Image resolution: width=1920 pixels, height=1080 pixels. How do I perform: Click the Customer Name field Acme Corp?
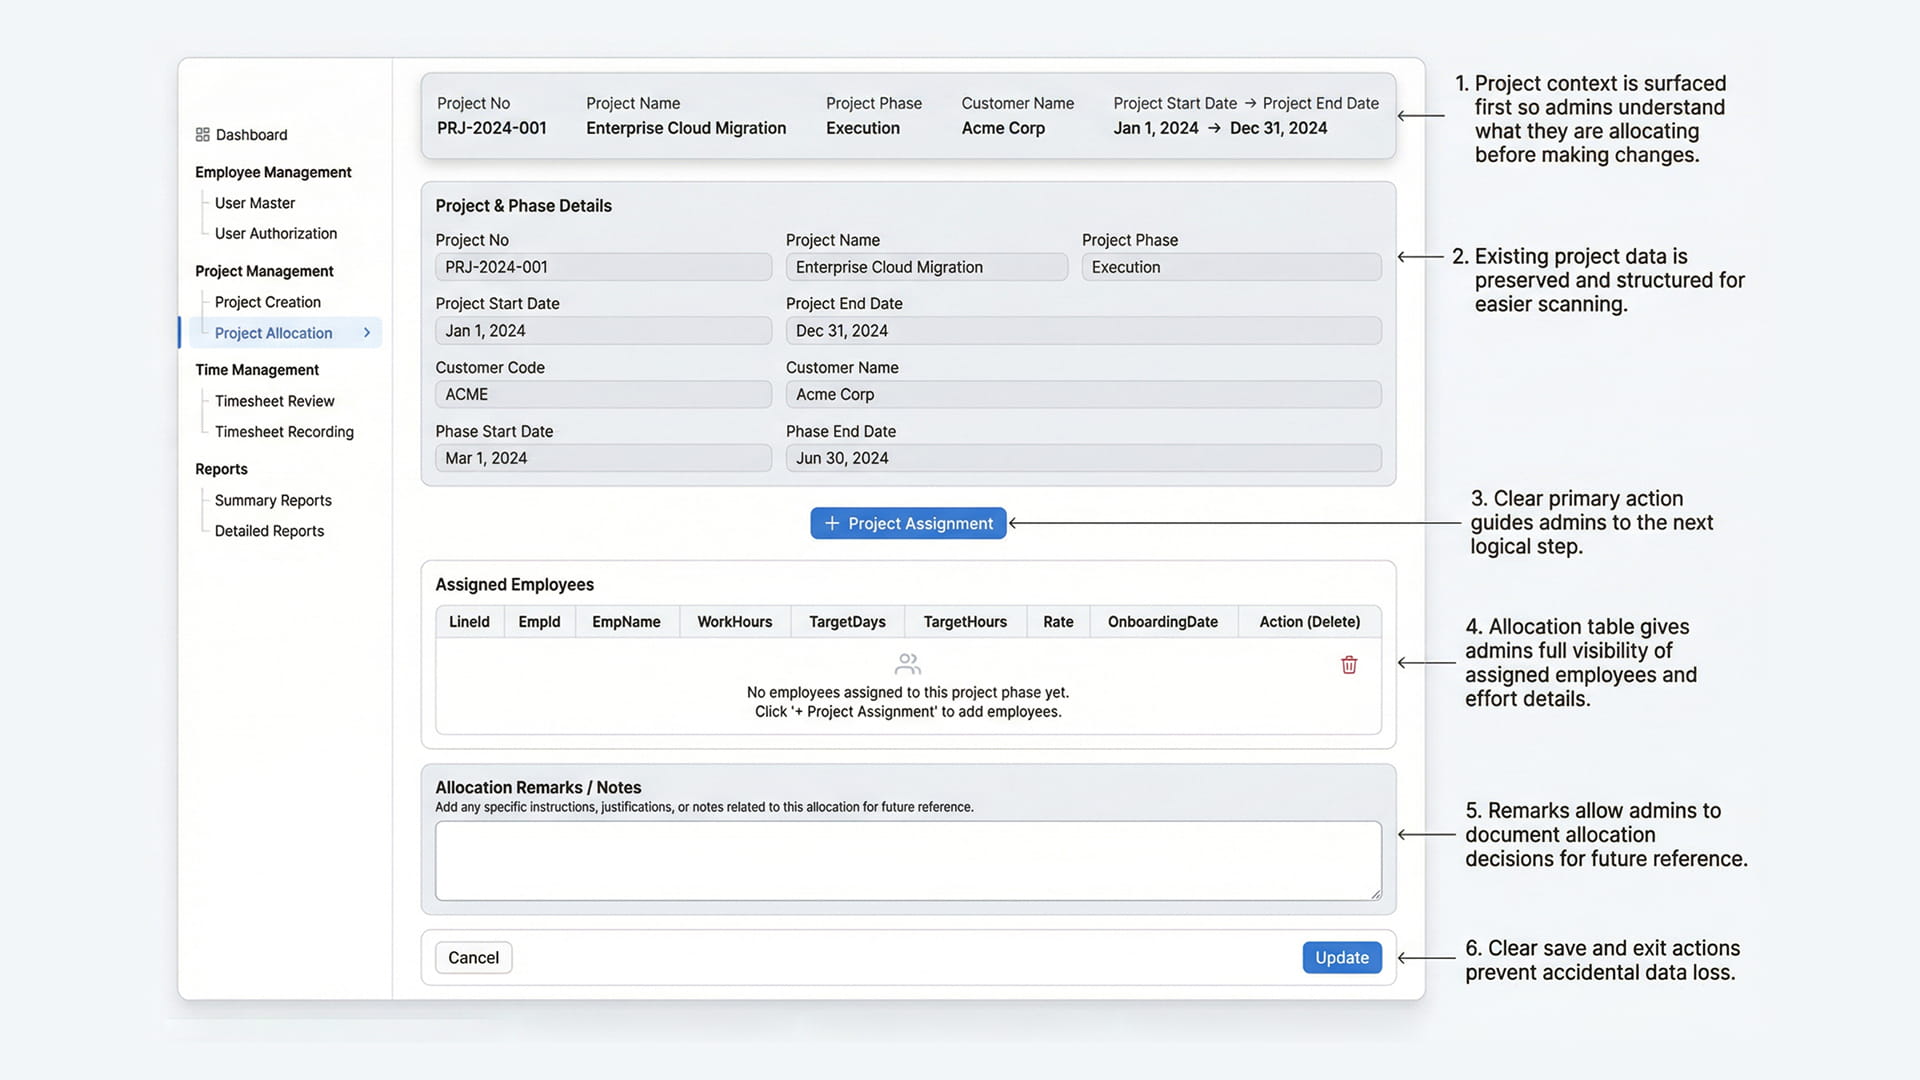point(1083,395)
